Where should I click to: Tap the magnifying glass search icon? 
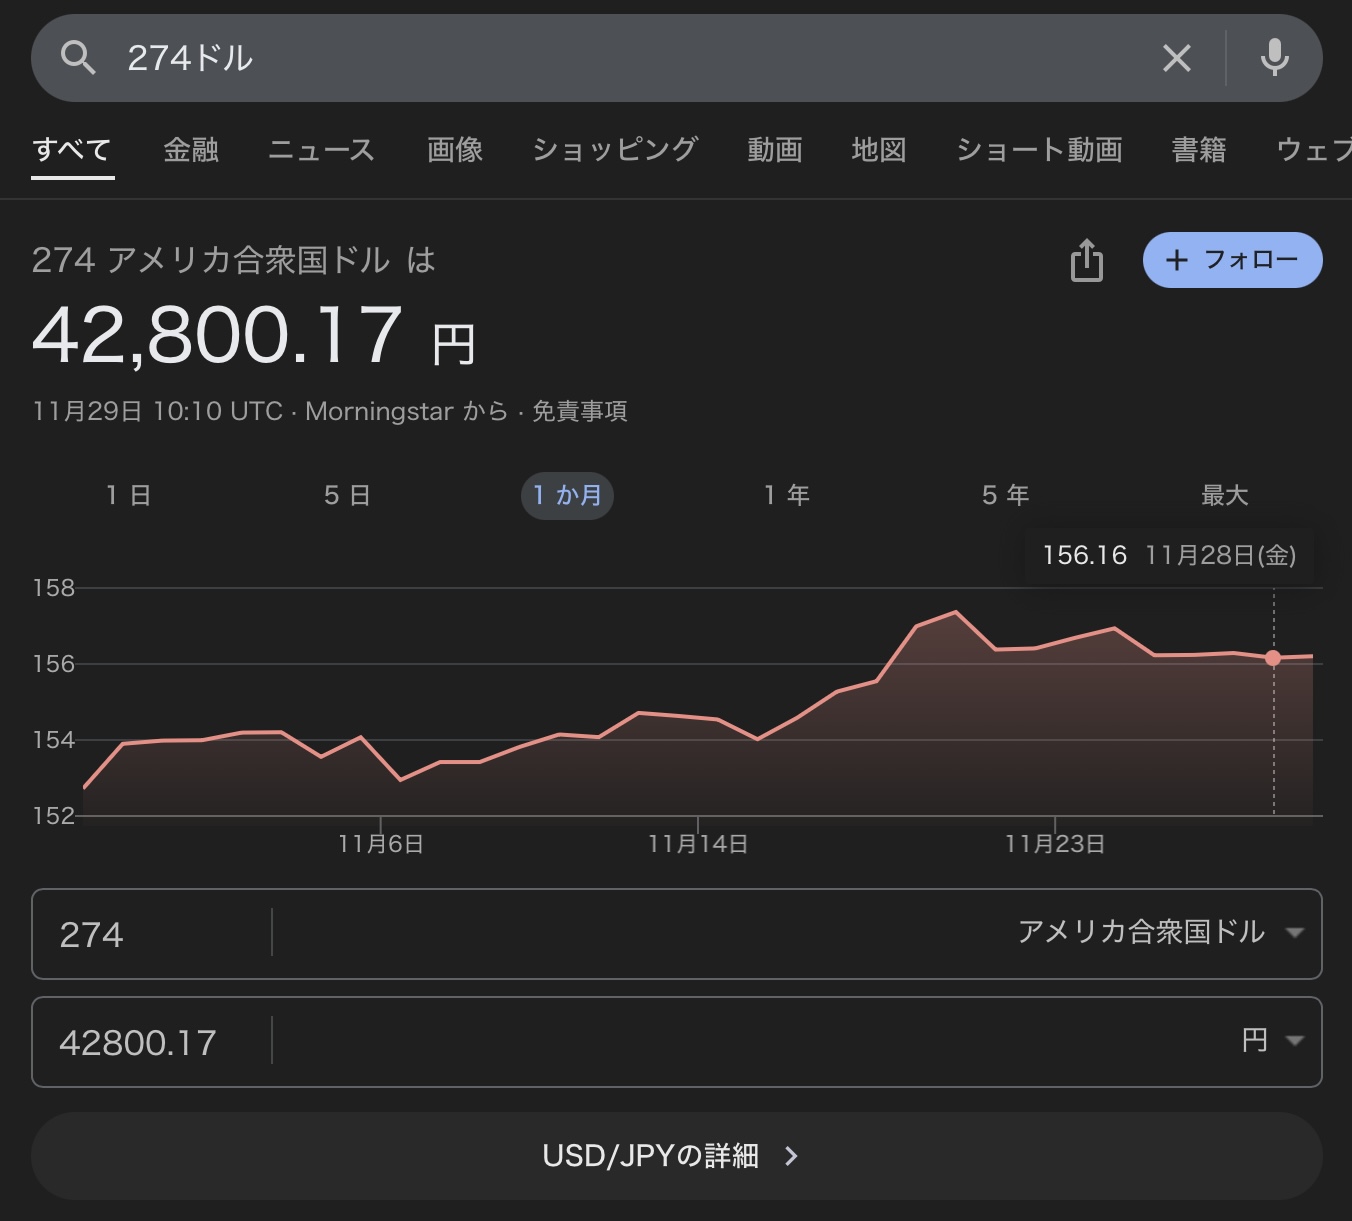pos(78,58)
